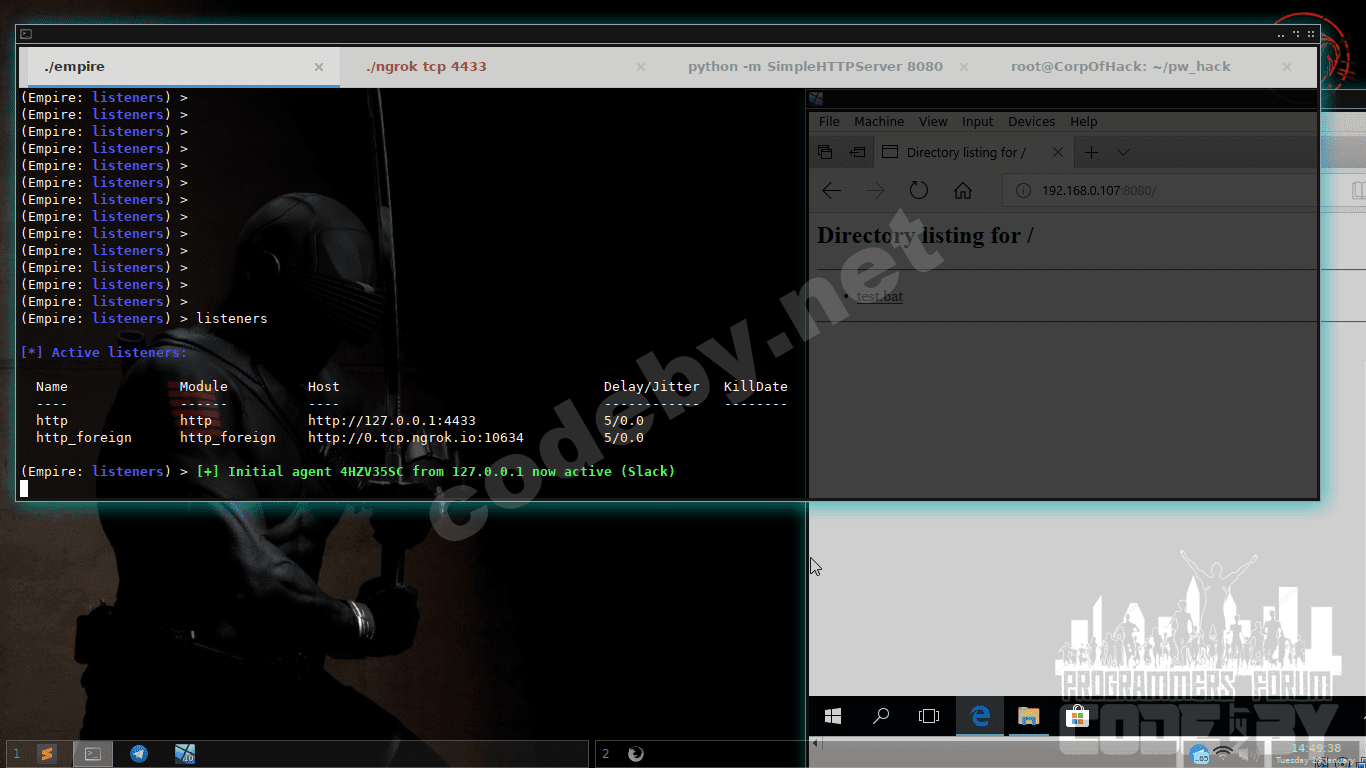Click the Name column header in the listeners table
This screenshot has height=768, width=1366.
pyautogui.click(x=52, y=387)
